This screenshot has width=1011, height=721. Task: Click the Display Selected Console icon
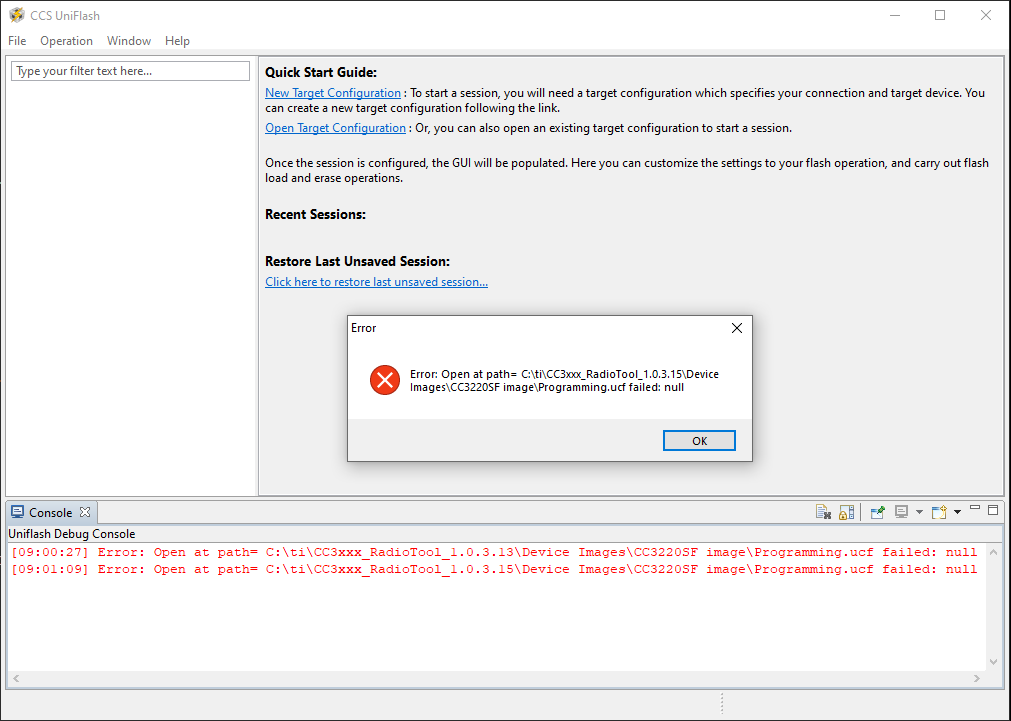(901, 512)
